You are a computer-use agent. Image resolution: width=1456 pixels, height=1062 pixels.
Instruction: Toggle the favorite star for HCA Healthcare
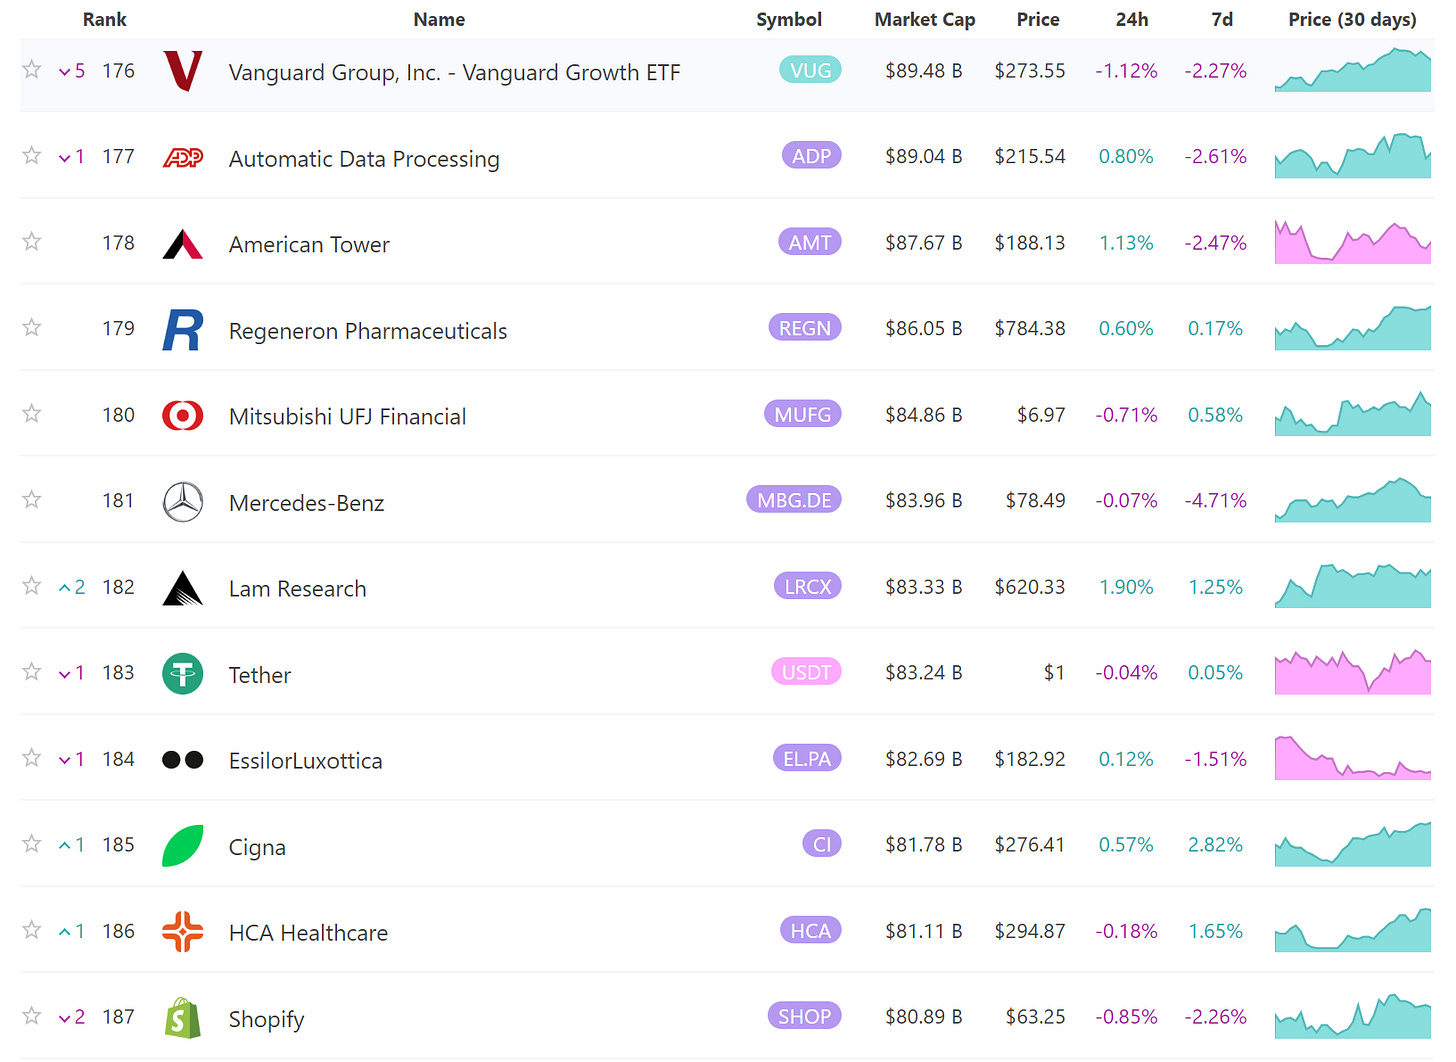pos(32,929)
